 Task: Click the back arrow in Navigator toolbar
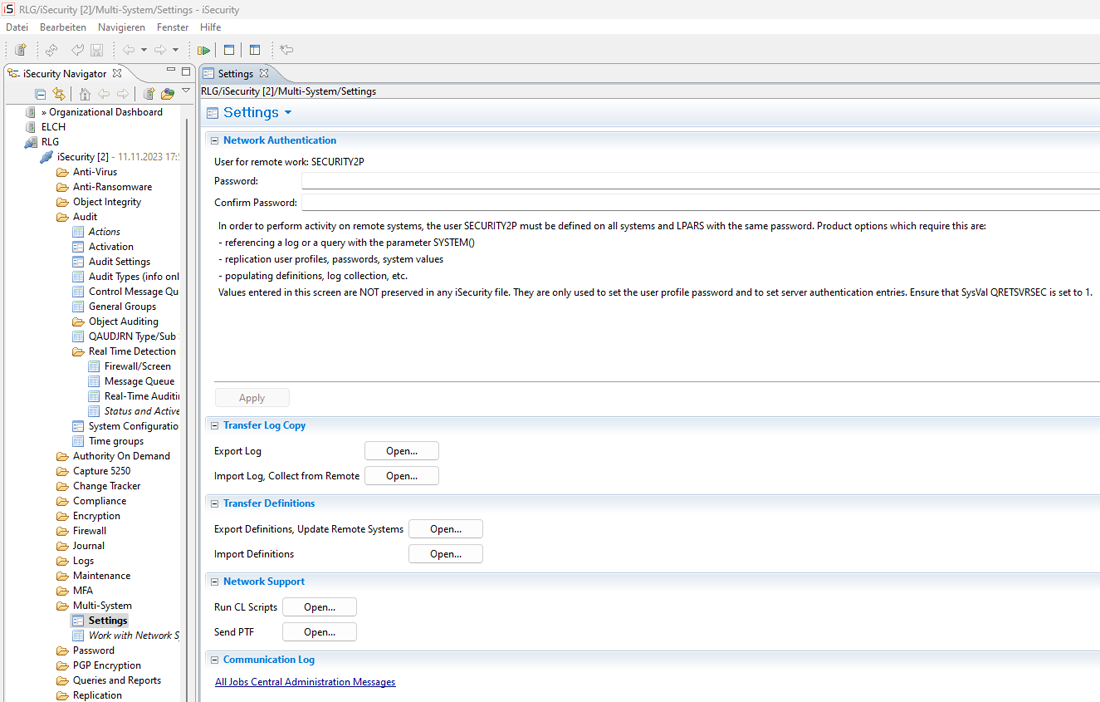point(104,94)
